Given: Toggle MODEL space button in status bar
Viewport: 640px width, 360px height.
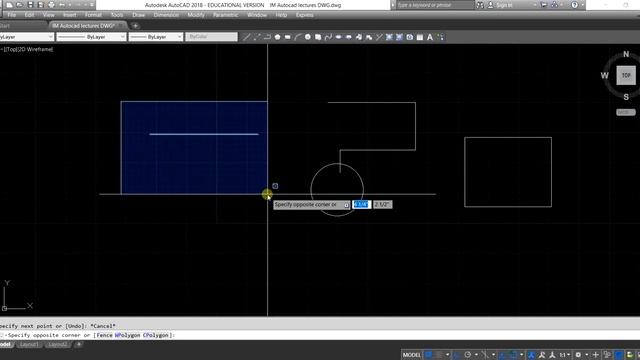Looking at the screenshot, I should pyautogui.click(x=411, y=355).
